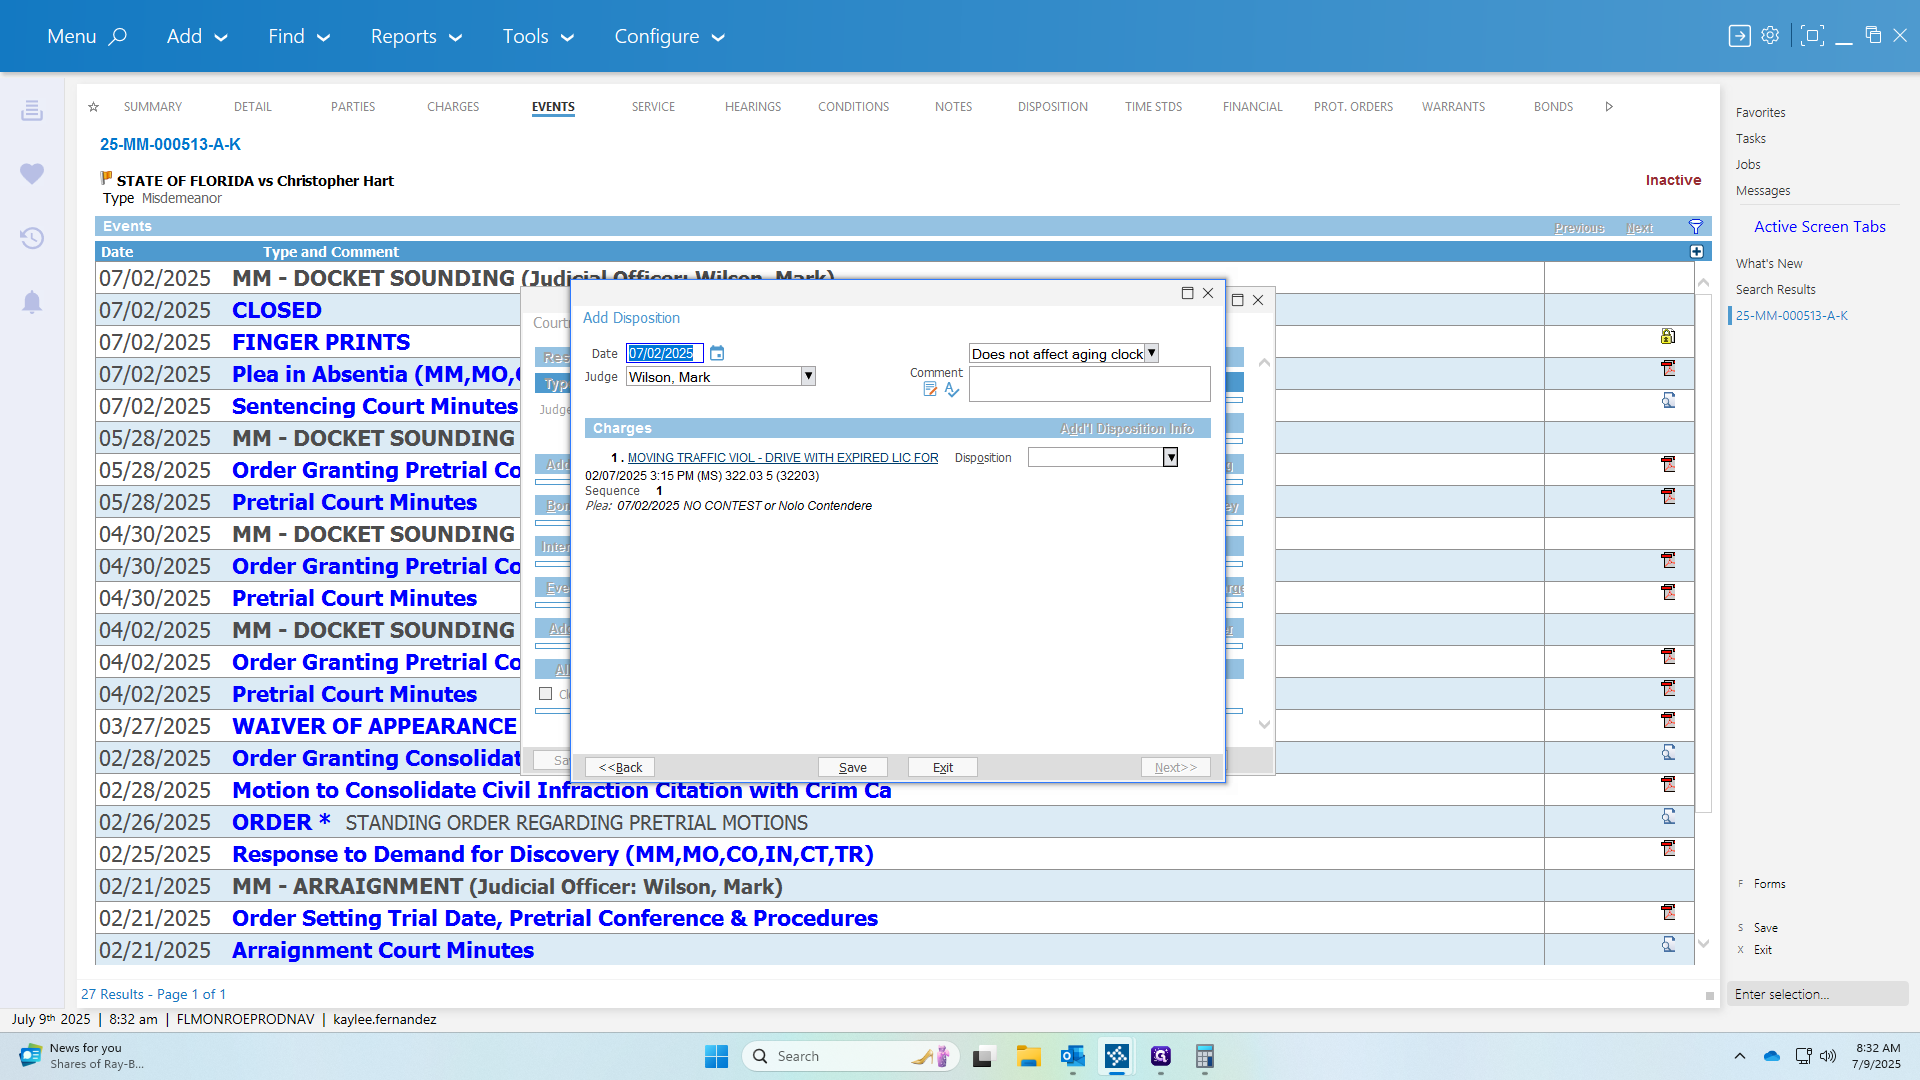Switch to the WARRANTS tab
Image resolution: width=1920 pixels, height=1080 pixels.
click(x=1454, y=107)
